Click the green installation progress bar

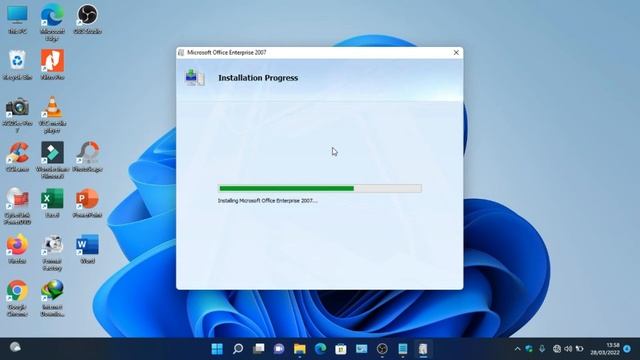point(320,188)
